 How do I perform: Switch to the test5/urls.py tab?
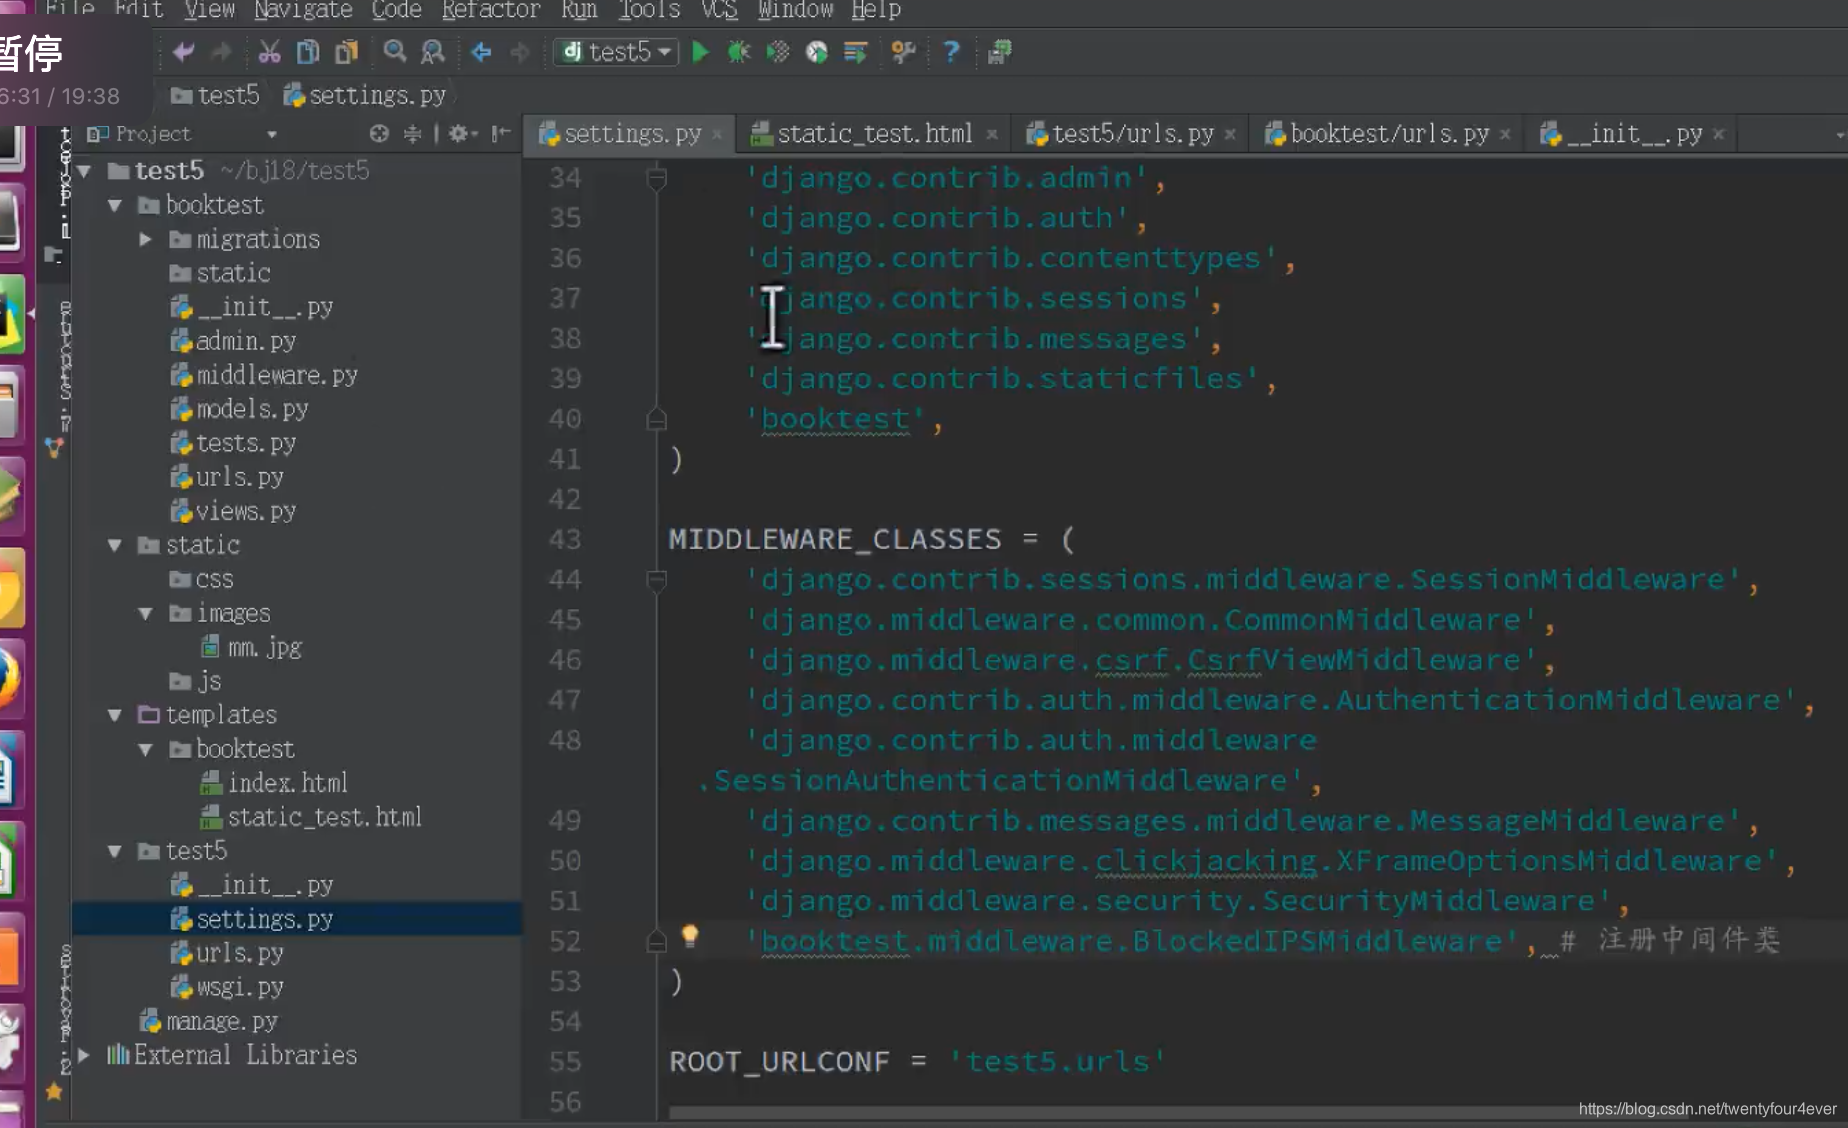point(1133,134)
